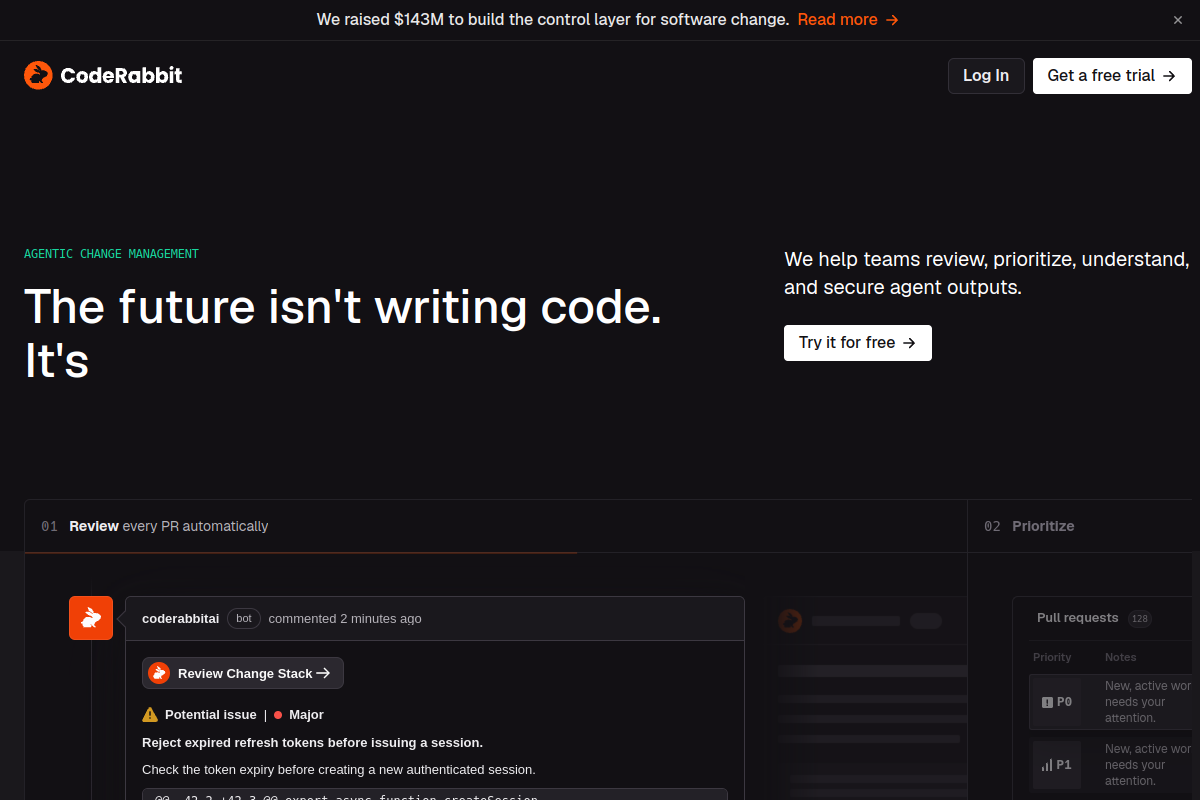
Task: Click the 'We help teams review' tagline
Action: pyautogui.click(x=987, y=273)
